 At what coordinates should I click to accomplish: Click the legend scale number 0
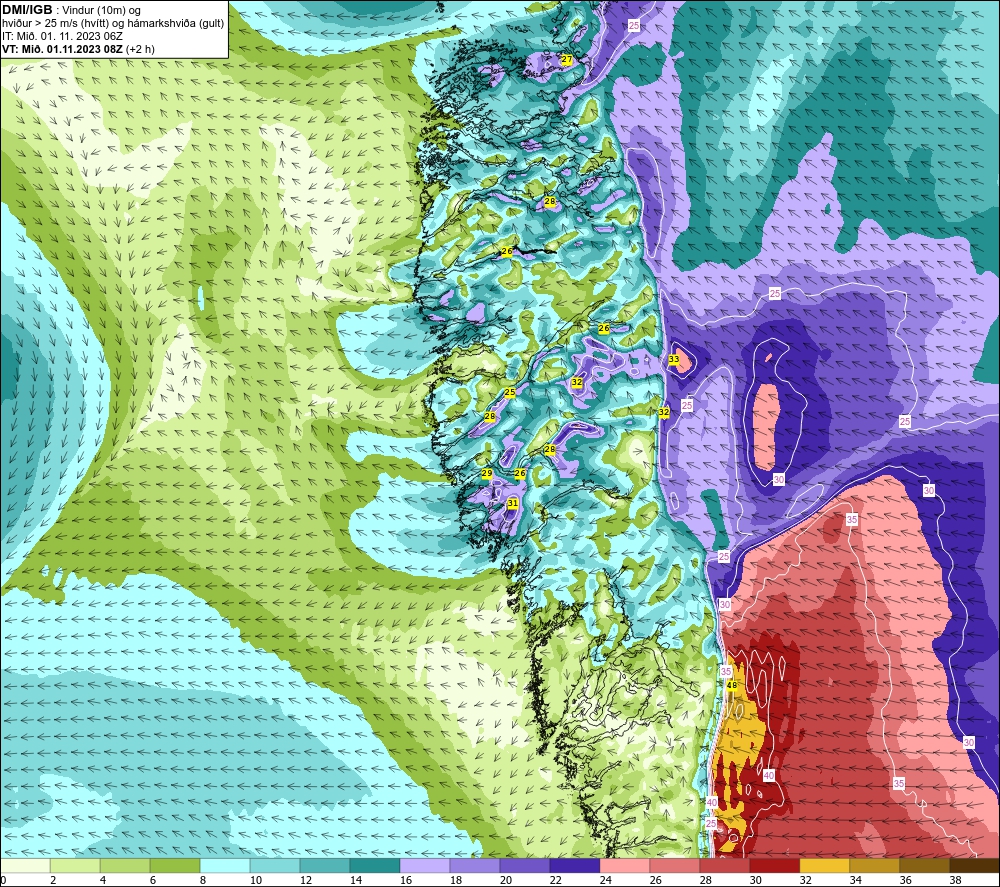[x=3, y=880]
